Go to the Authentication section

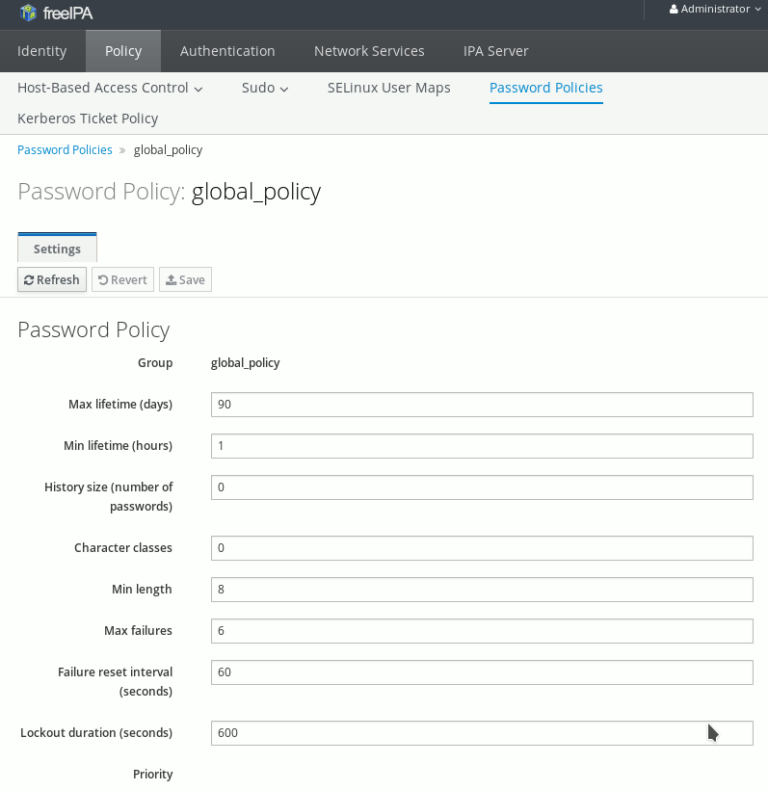coord(227,51)
